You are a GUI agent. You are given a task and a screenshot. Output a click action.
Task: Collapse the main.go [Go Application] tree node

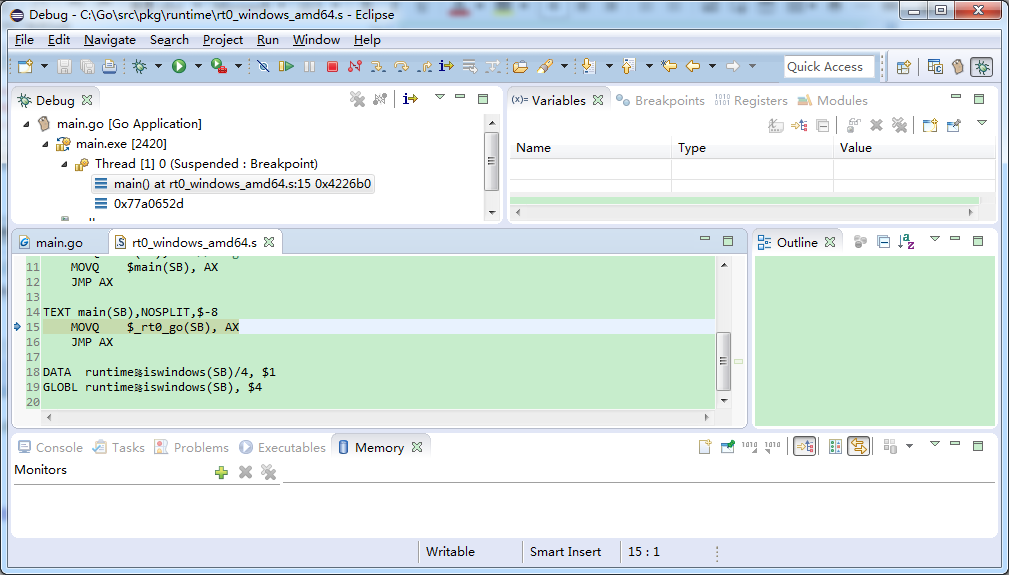(26, 124)
